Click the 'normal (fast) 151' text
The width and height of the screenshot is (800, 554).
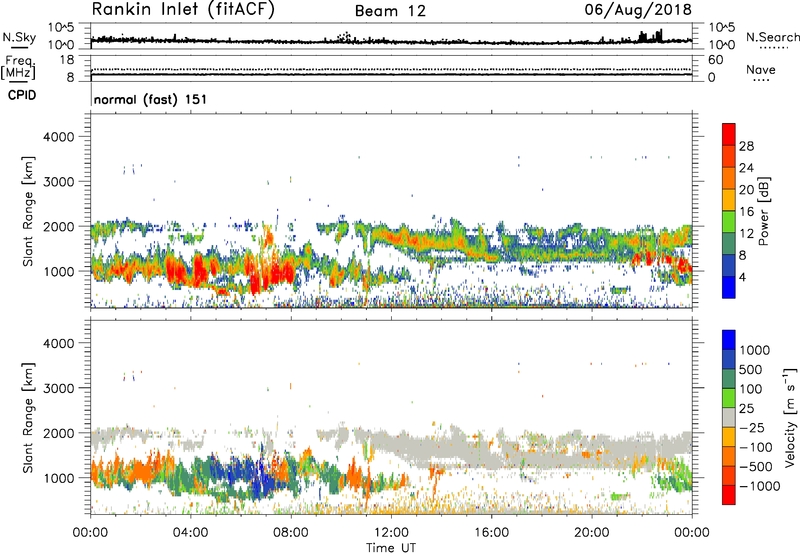(x=151, y=99)
